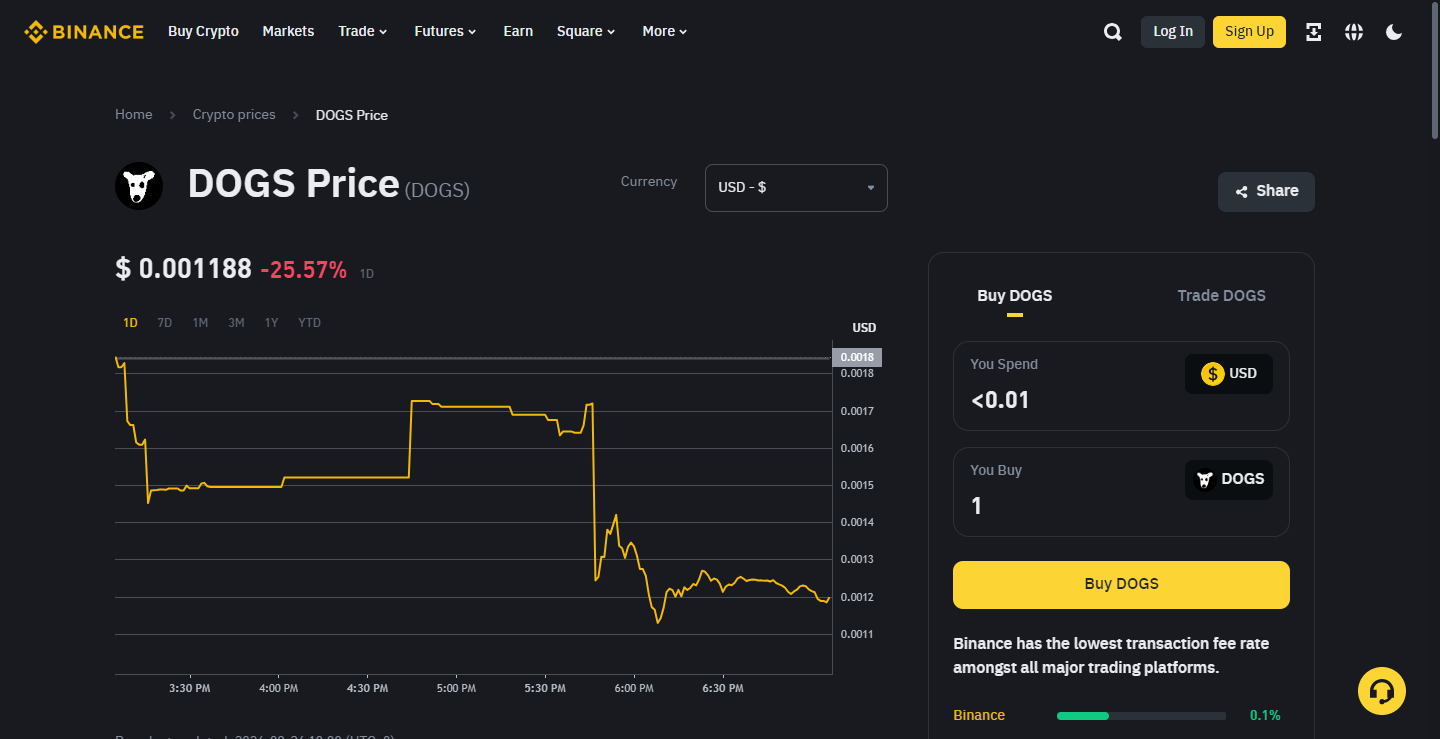Image resolution: width=1440 pixels, height=739 pixels.
Task: Select the YTD chart range
Action: 310,323
